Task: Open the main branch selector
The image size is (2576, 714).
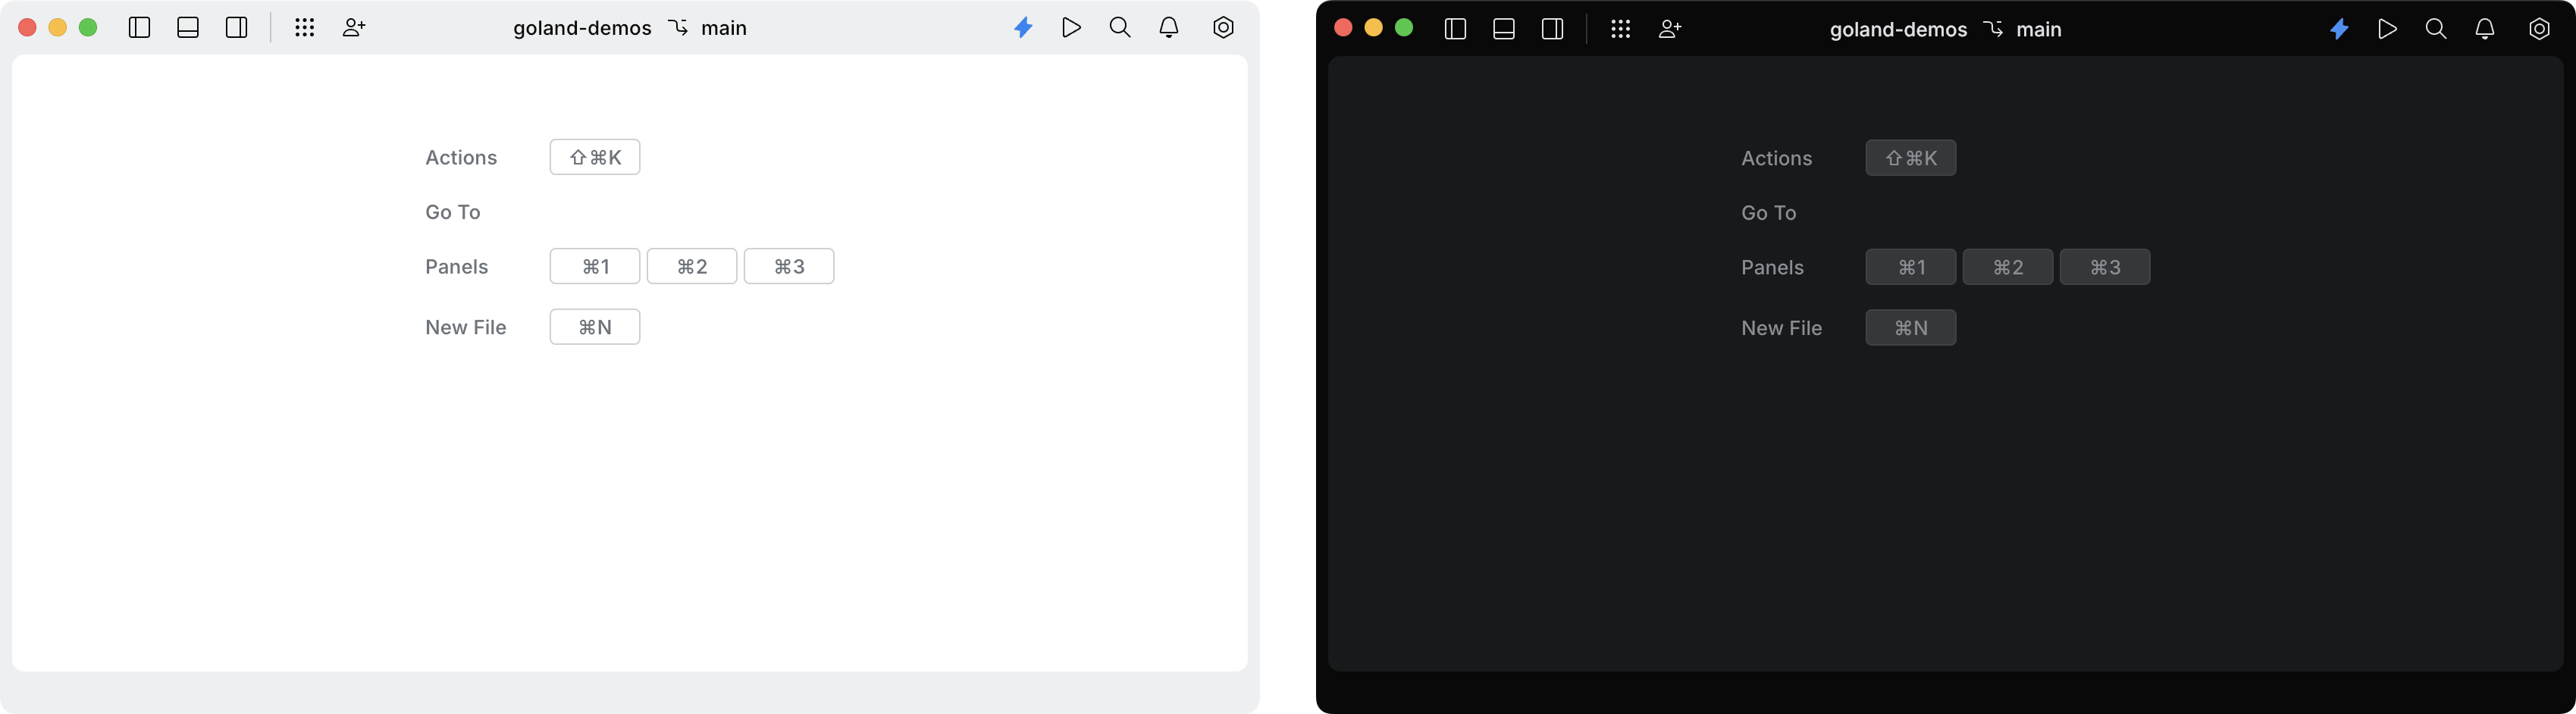Action: click(721, 28)
